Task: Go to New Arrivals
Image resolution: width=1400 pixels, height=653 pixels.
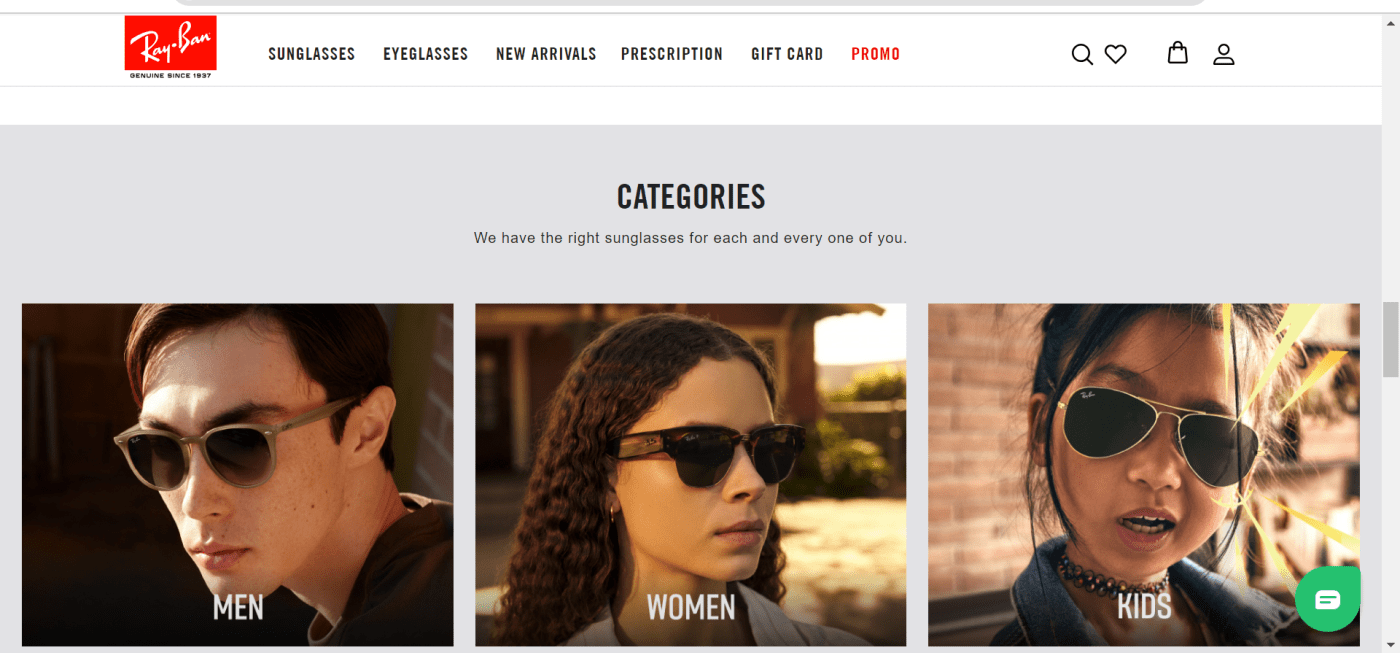Action: pos(546,54)
